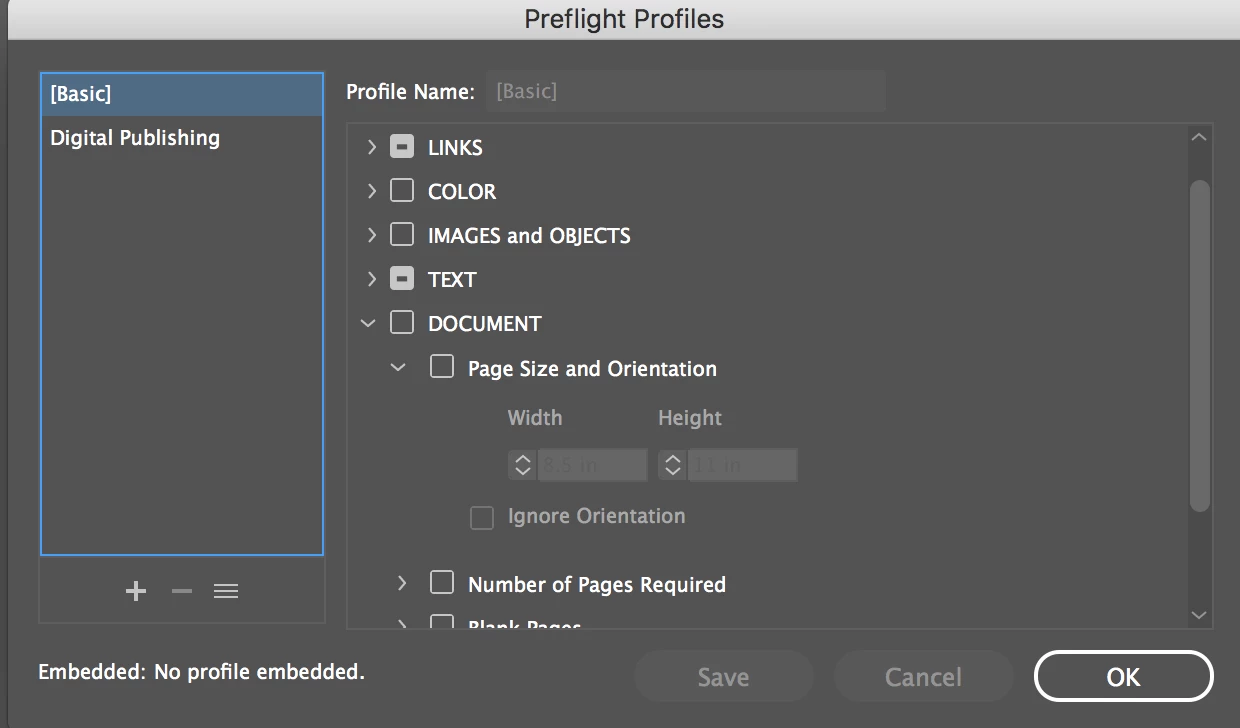The height and width of the screenshot is (728, 1240).
Task: Click the Save button
Action: pos(723,677)
